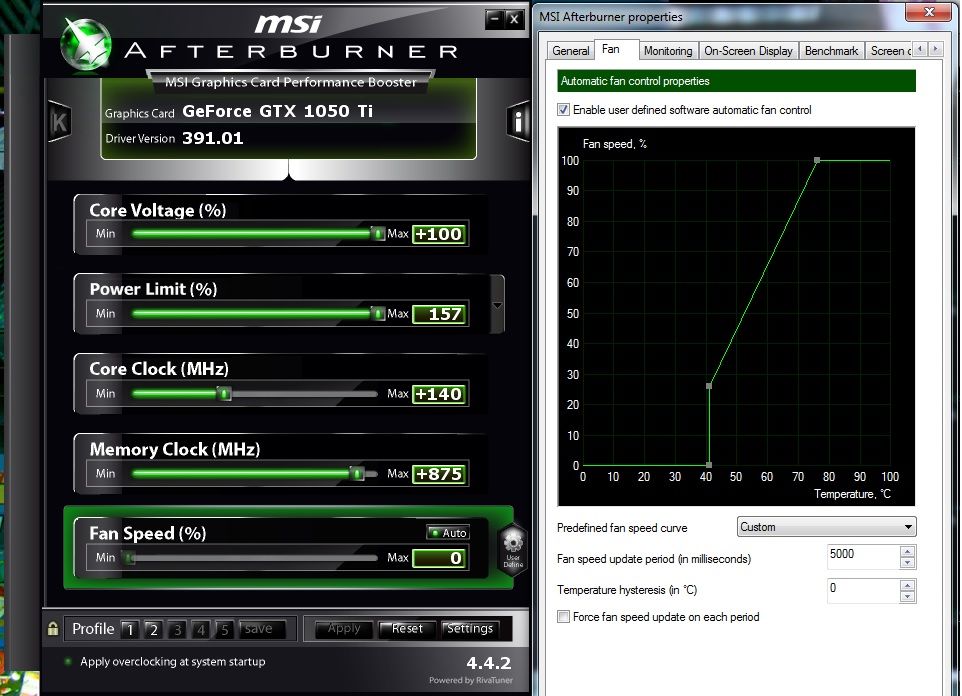Click the GeForce GTX 1050 Ti text

[277, 111]
